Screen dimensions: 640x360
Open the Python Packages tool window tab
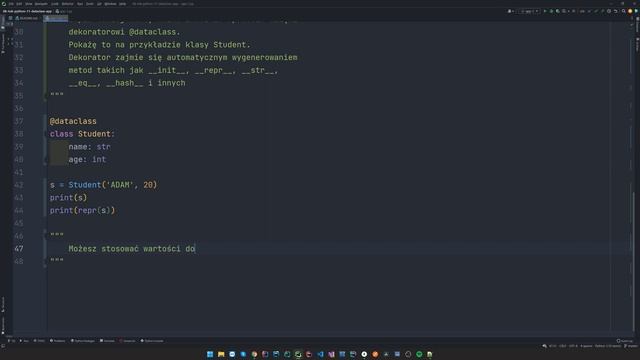coord(83,341)
